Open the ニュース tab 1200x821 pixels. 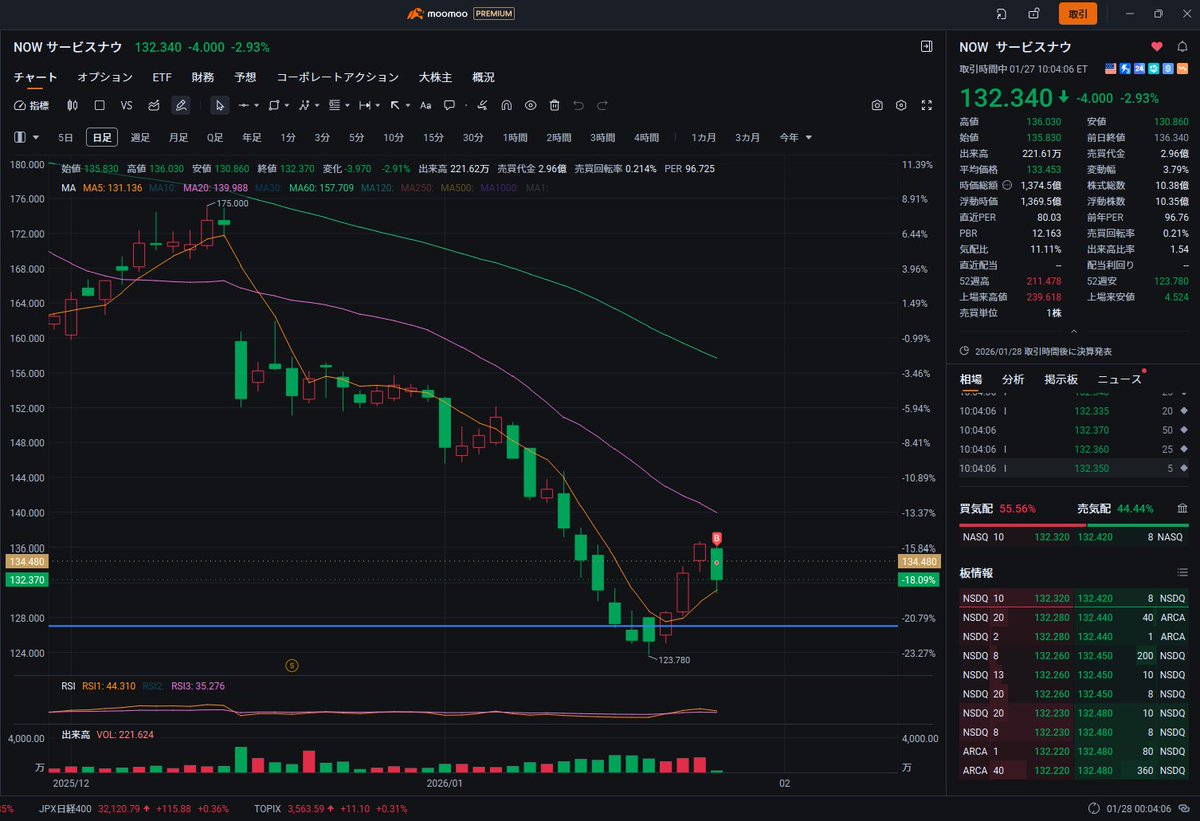click(x=1119, y=379)
